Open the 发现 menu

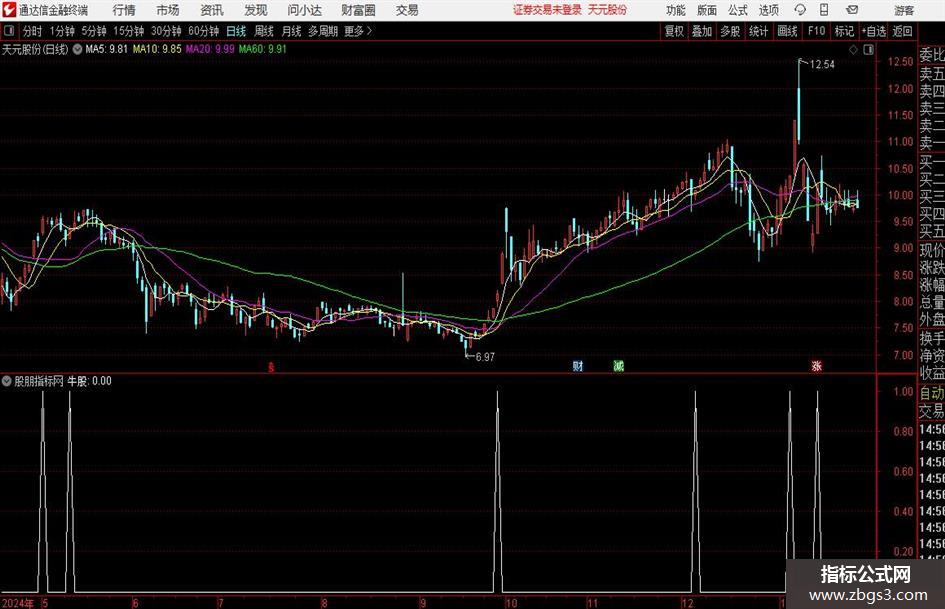click(x=256, y=10)
